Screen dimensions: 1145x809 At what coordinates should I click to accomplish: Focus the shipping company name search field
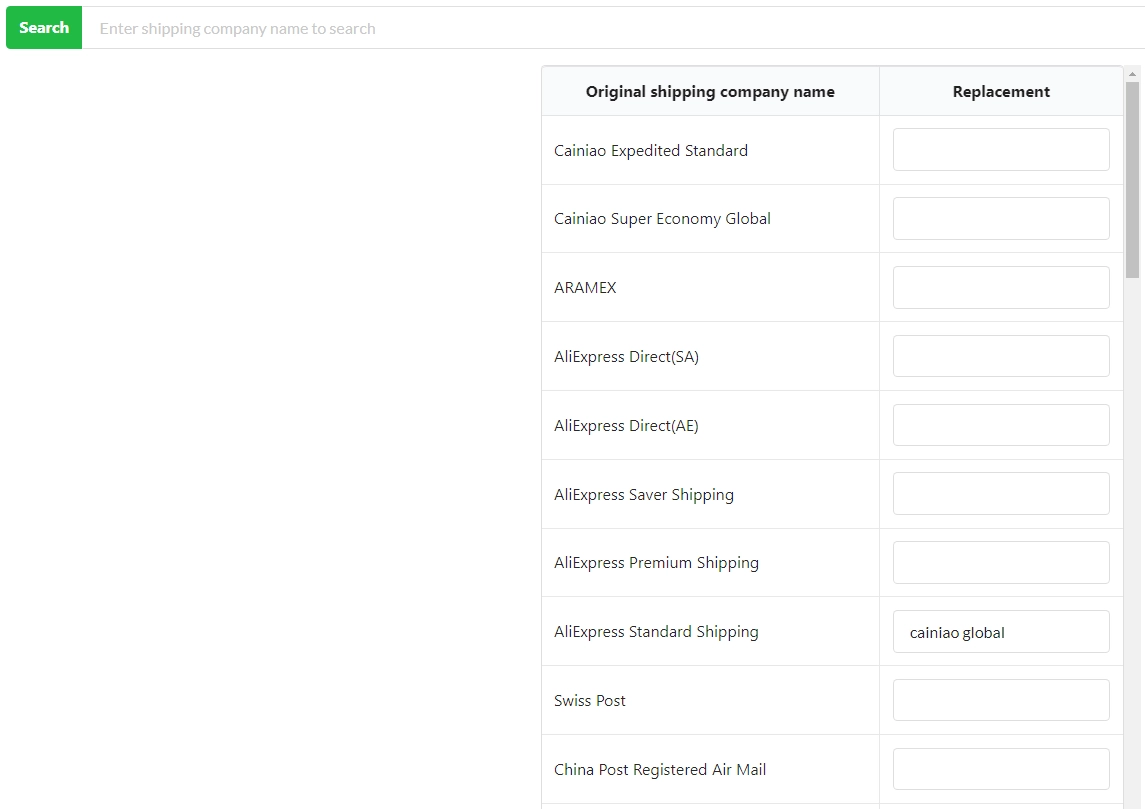tap(613, 28)
